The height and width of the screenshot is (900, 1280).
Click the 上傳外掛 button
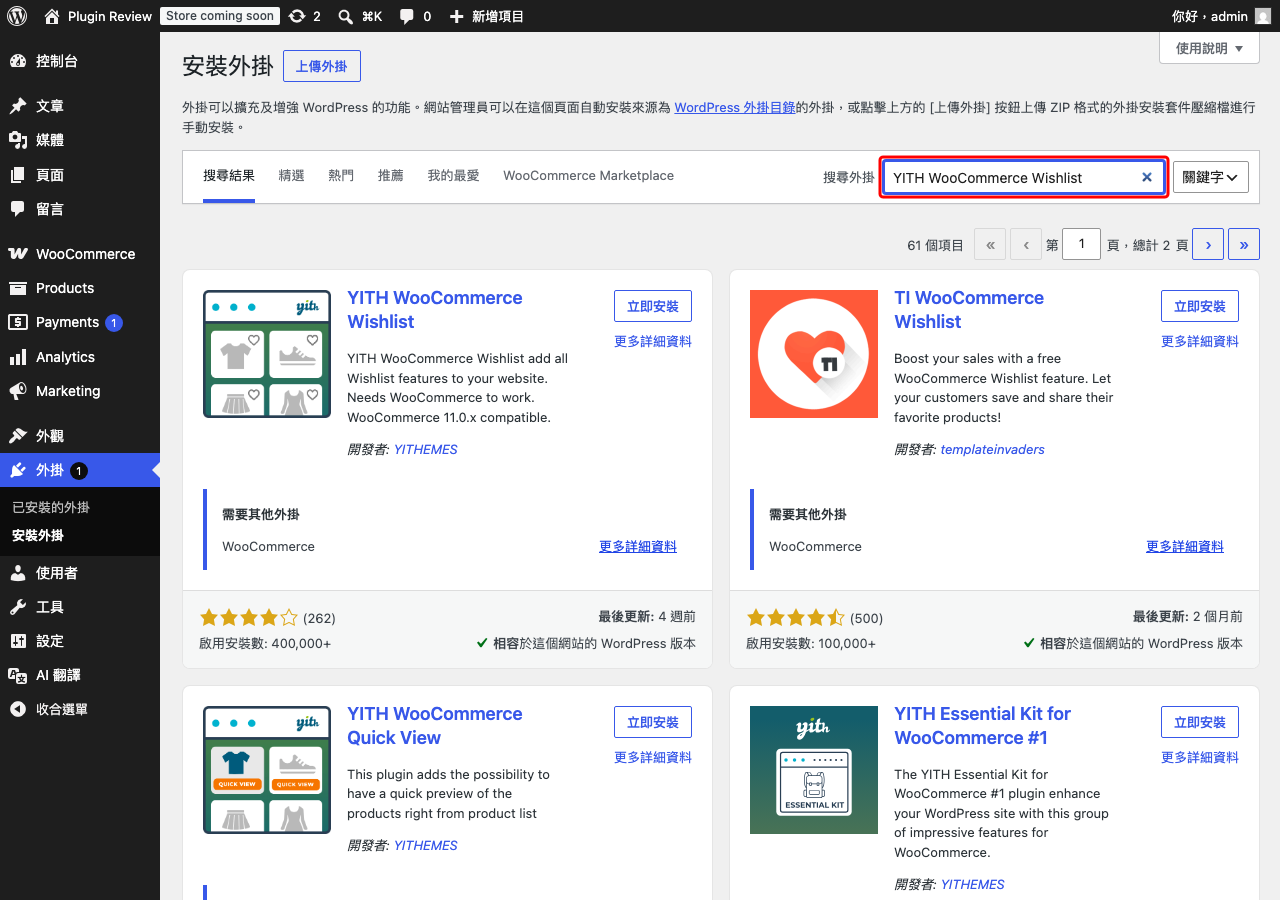(322, 66)
